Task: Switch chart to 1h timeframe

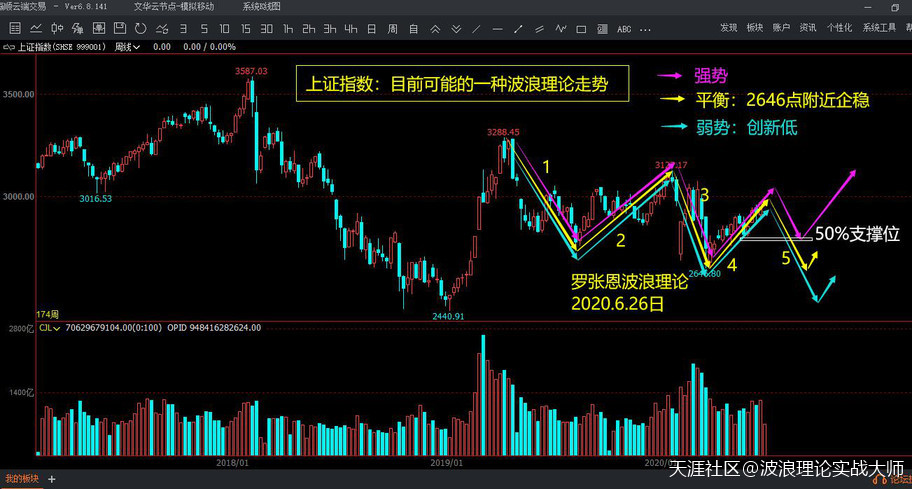Action: click(x=288, y=28)
